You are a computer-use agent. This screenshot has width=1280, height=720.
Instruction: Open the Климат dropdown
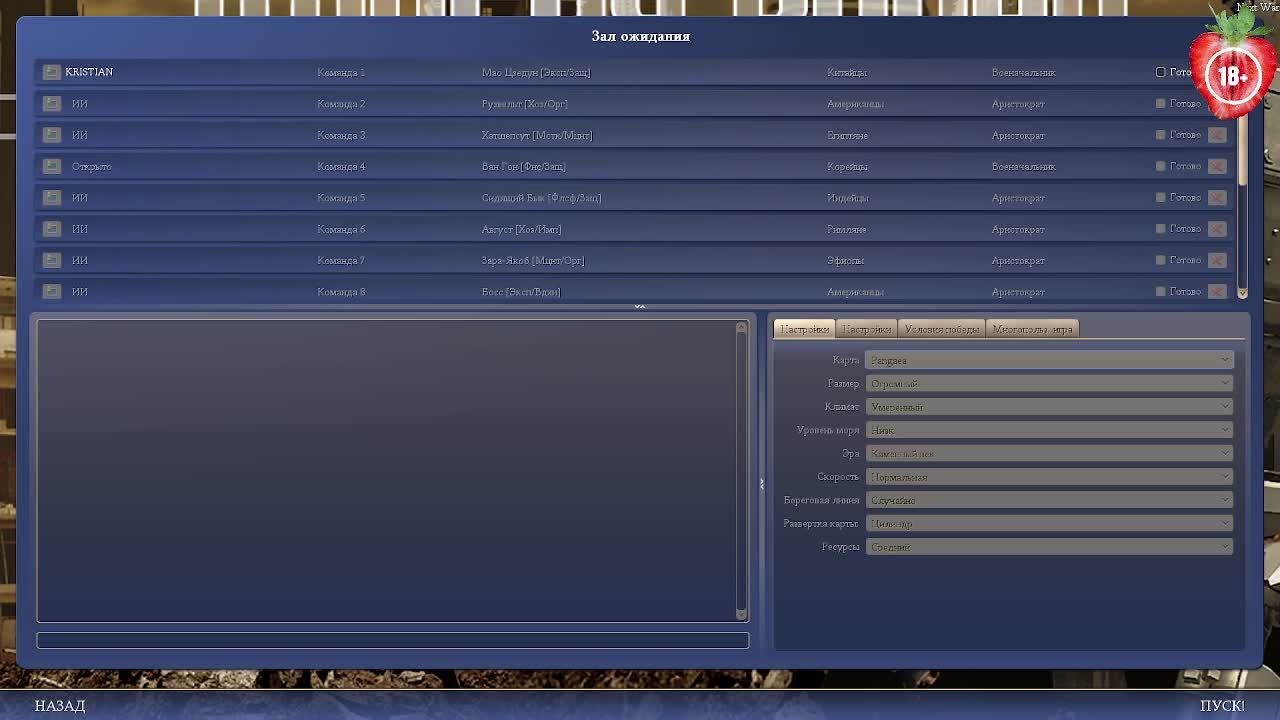[x=1049, y=407]
